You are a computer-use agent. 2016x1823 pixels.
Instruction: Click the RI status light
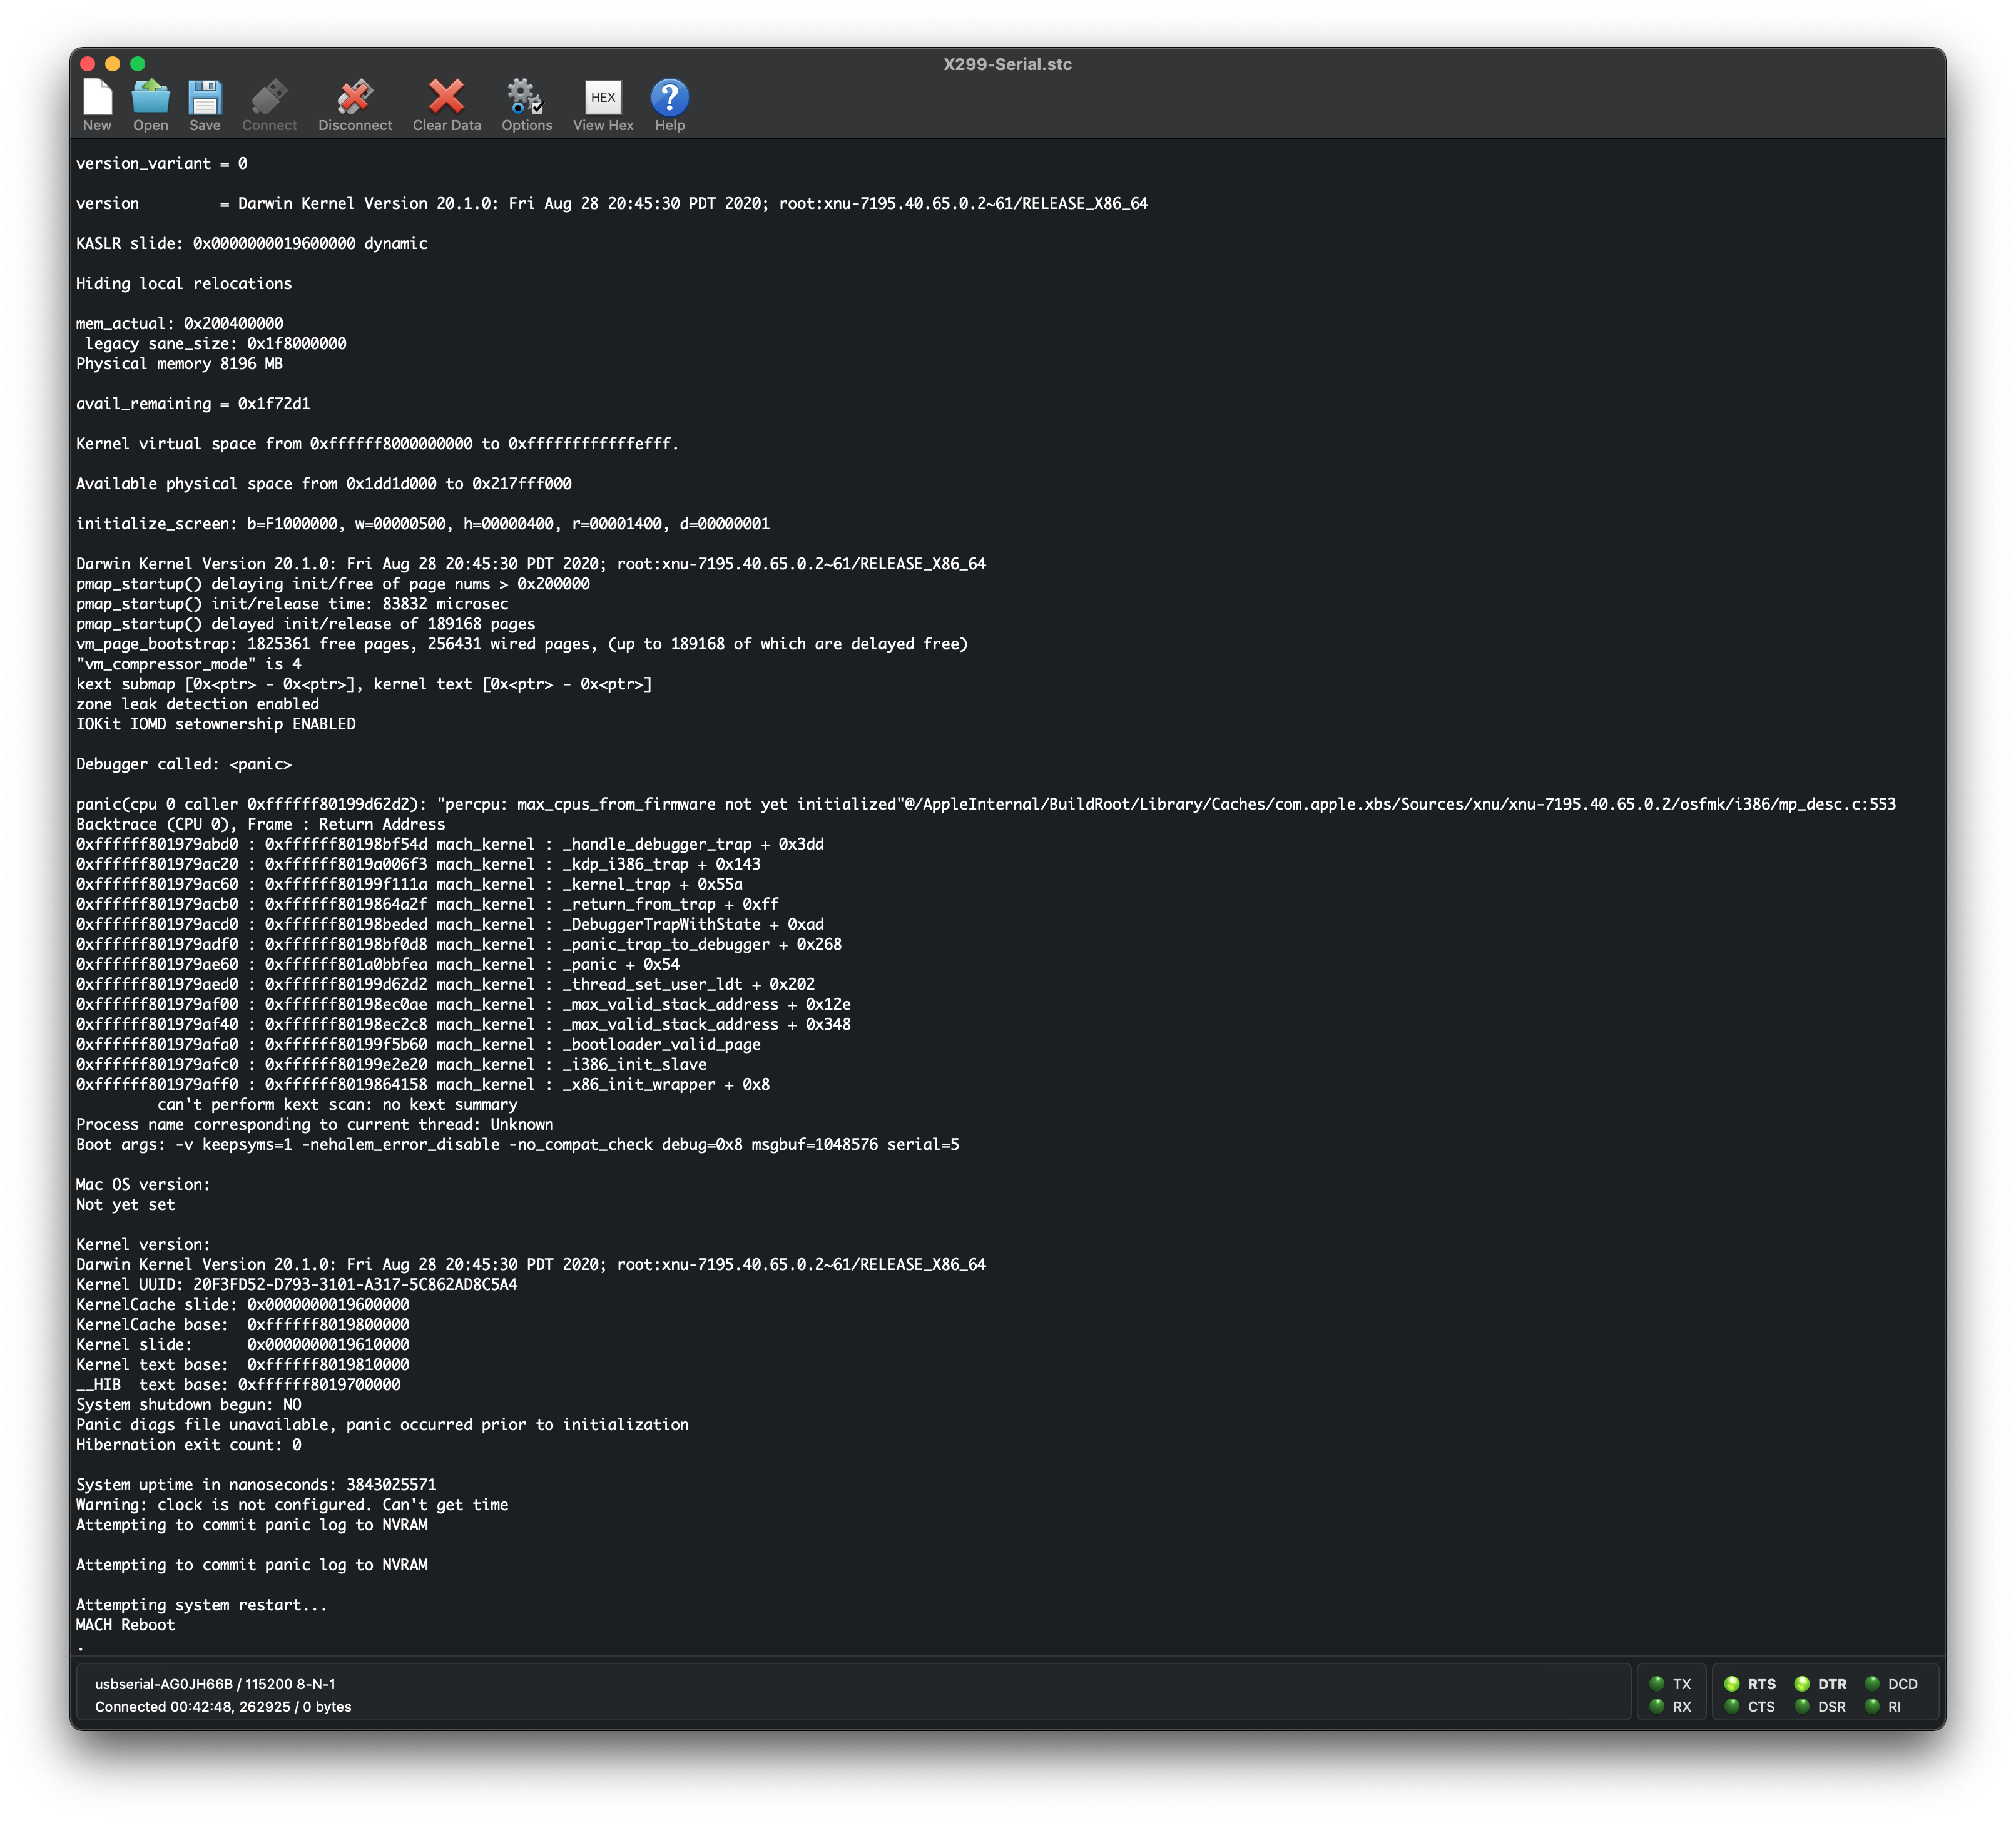tap(1872, 1706)
